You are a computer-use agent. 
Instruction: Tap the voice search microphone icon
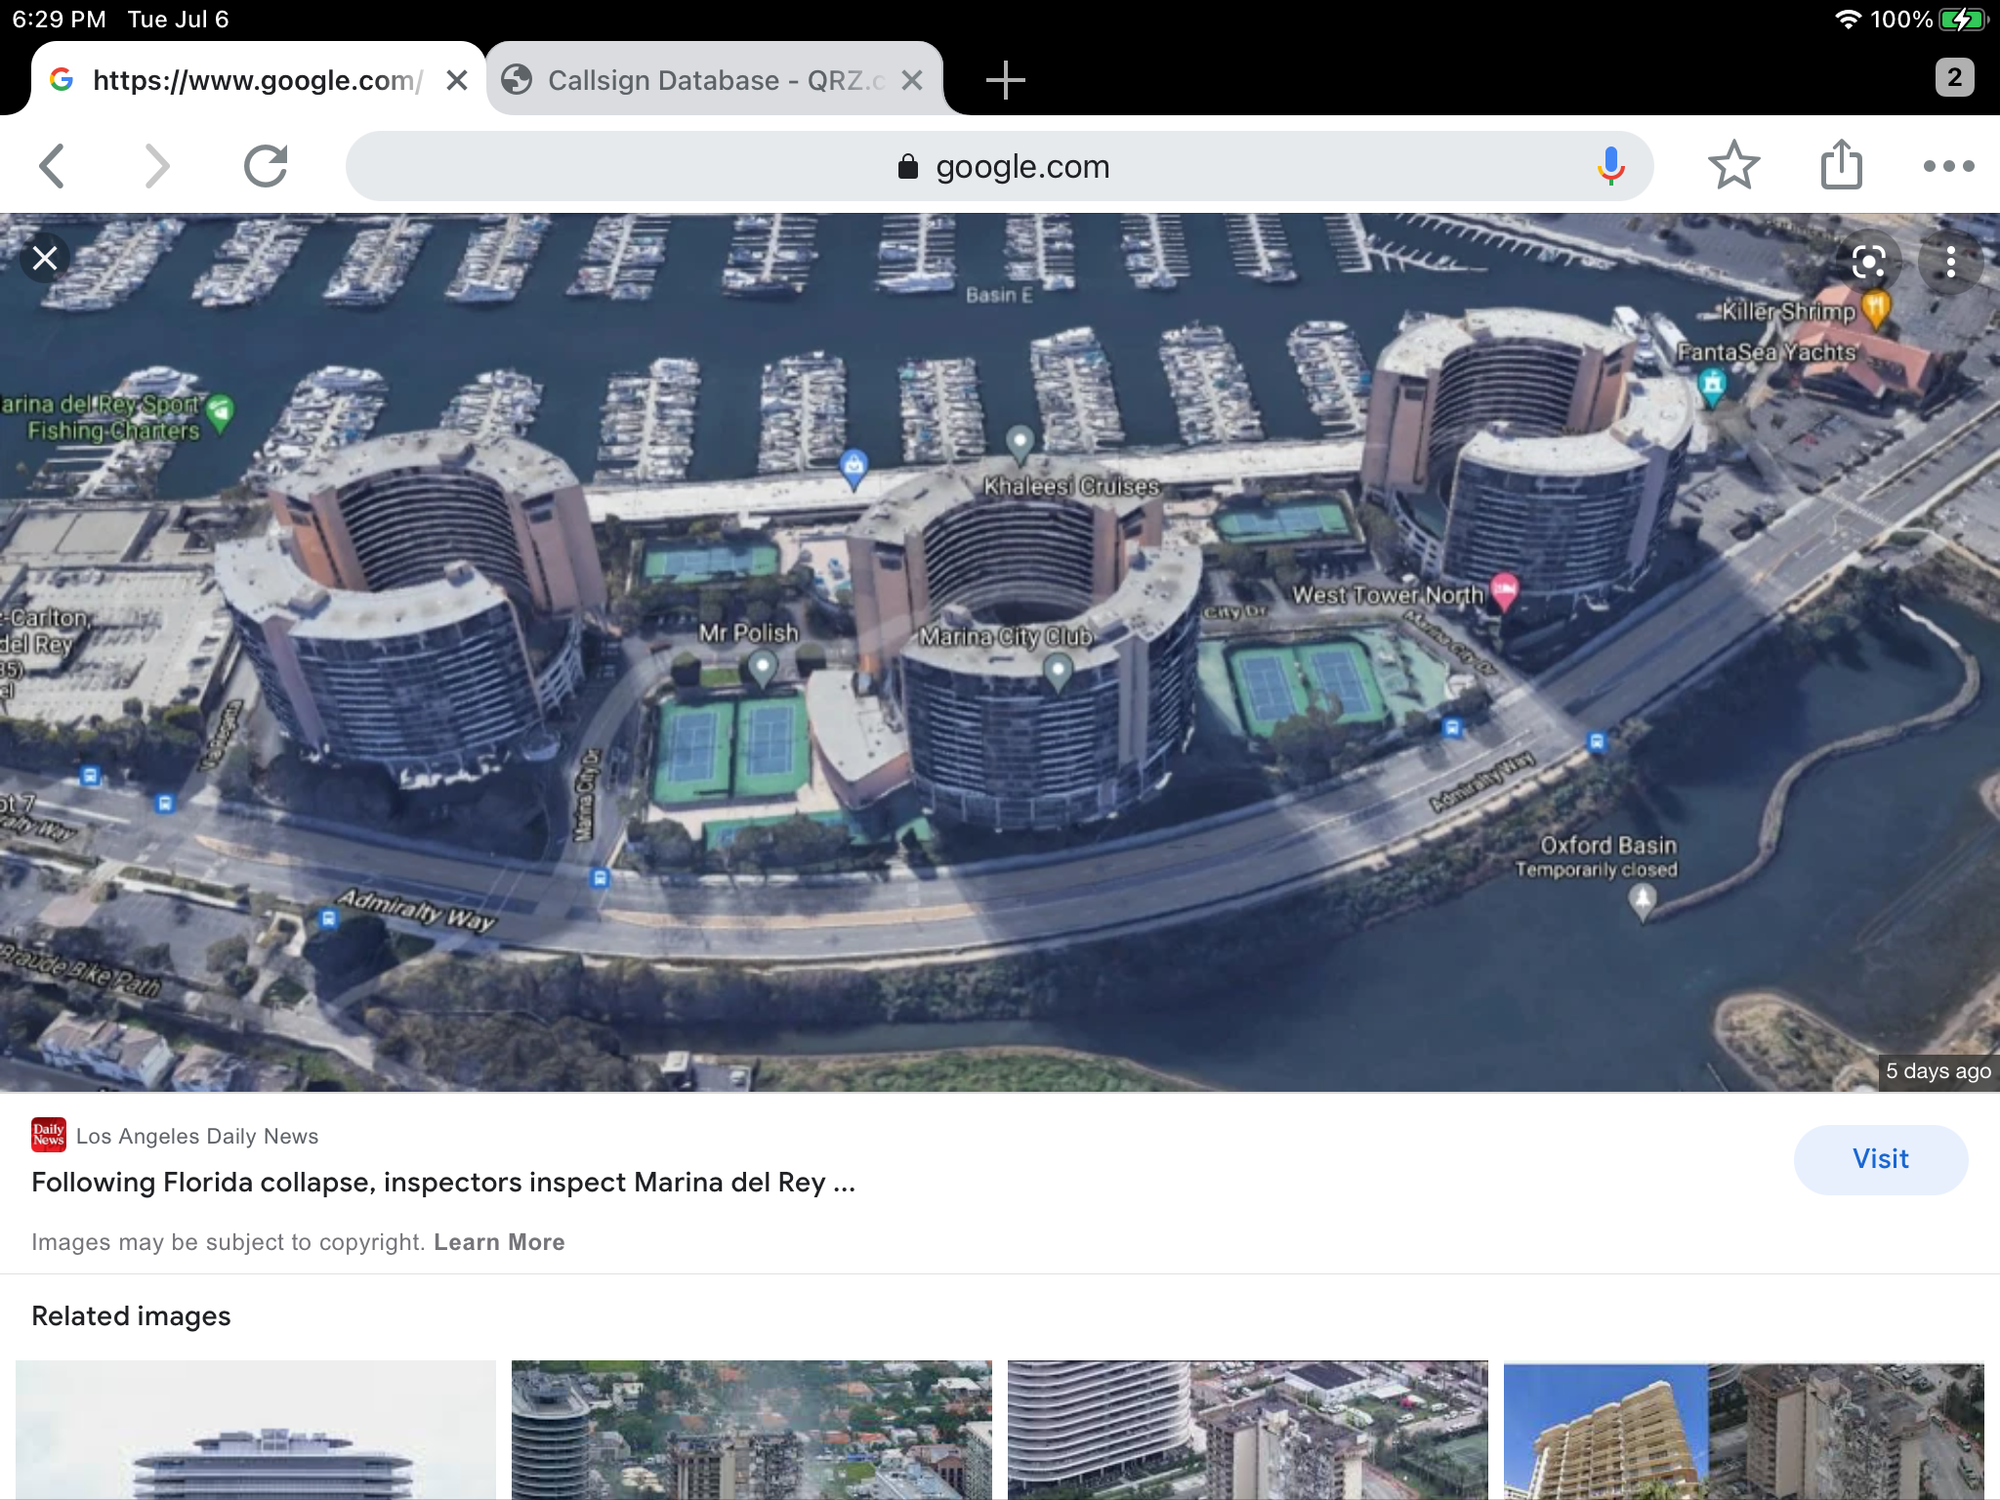click(x=1610, y=166)
